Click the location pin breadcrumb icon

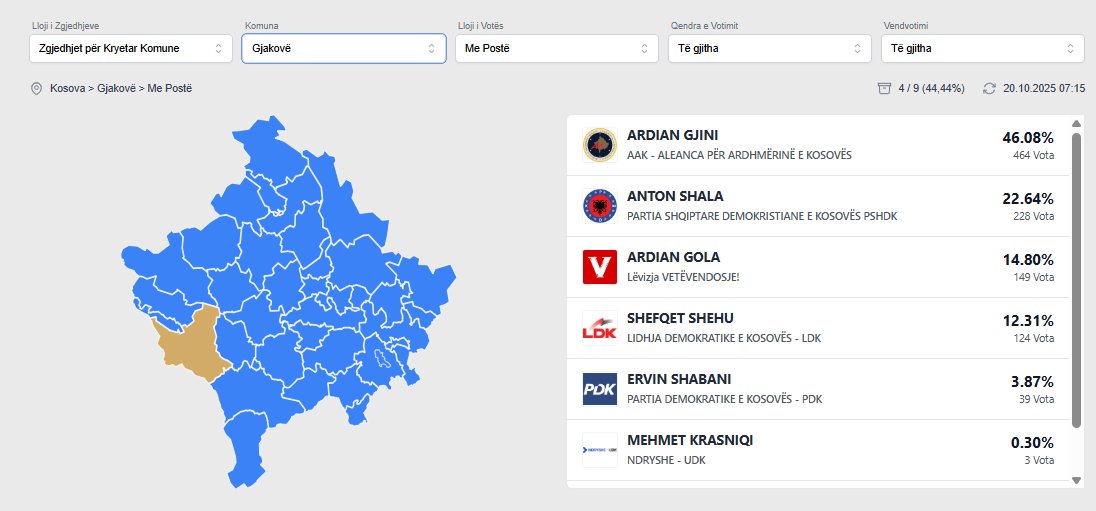pos(37,89)
